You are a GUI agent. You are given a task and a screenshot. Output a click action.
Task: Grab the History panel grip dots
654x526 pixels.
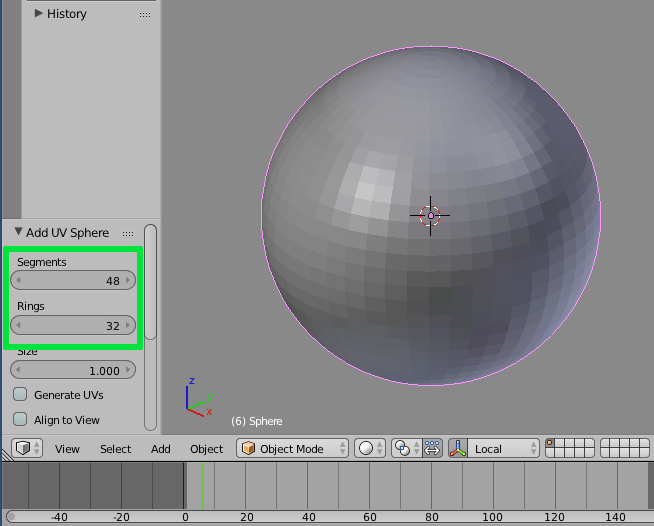[x=145, y=15]
